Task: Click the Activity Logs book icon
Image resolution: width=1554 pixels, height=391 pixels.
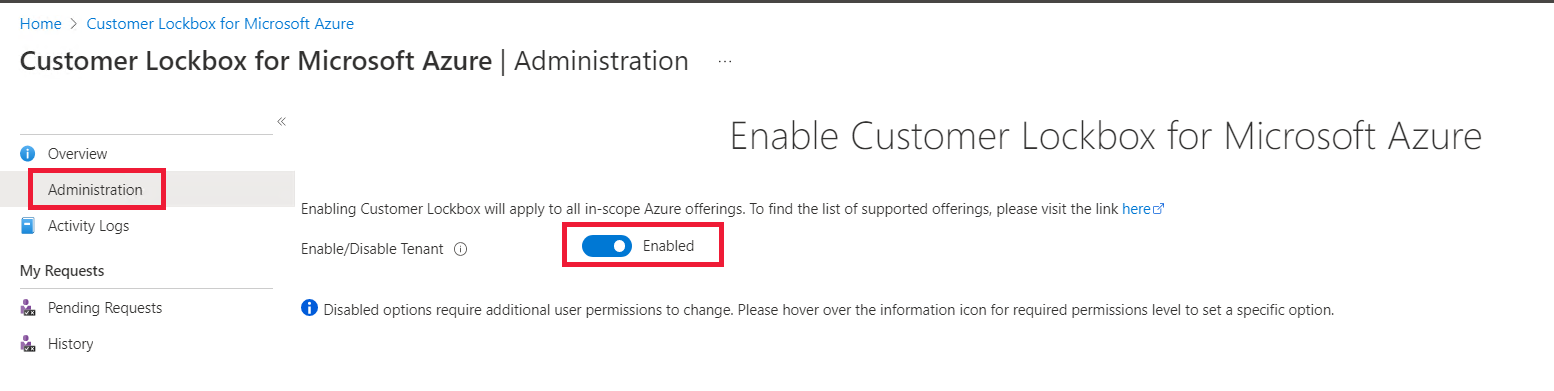Action: point(28,226)
